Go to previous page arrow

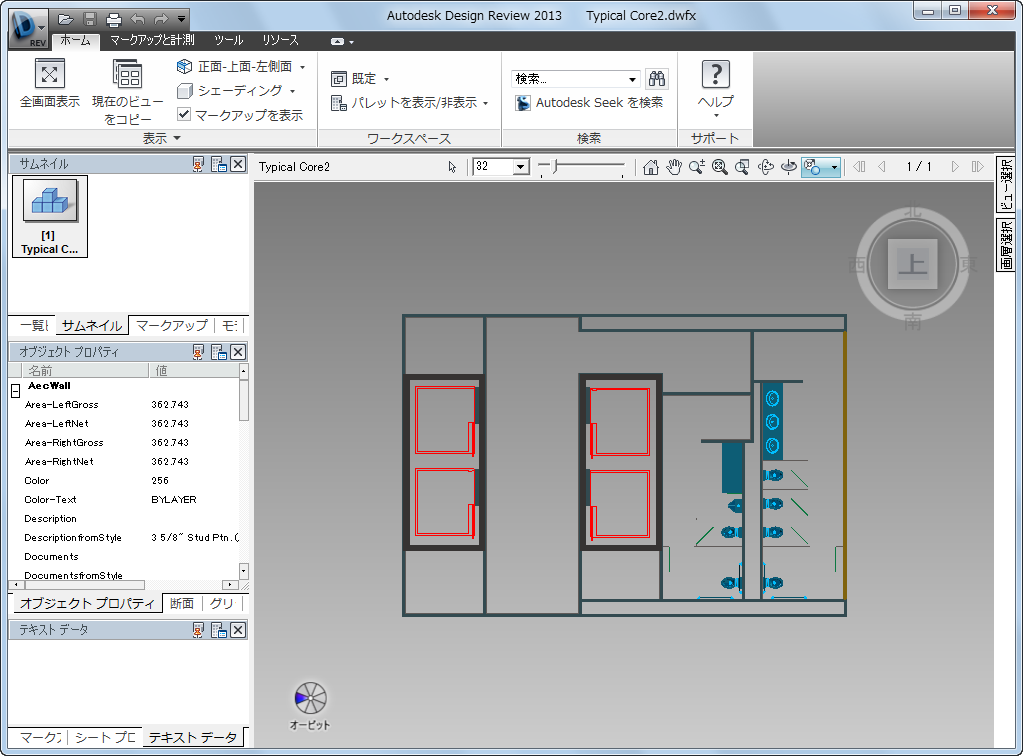point(882,167)
